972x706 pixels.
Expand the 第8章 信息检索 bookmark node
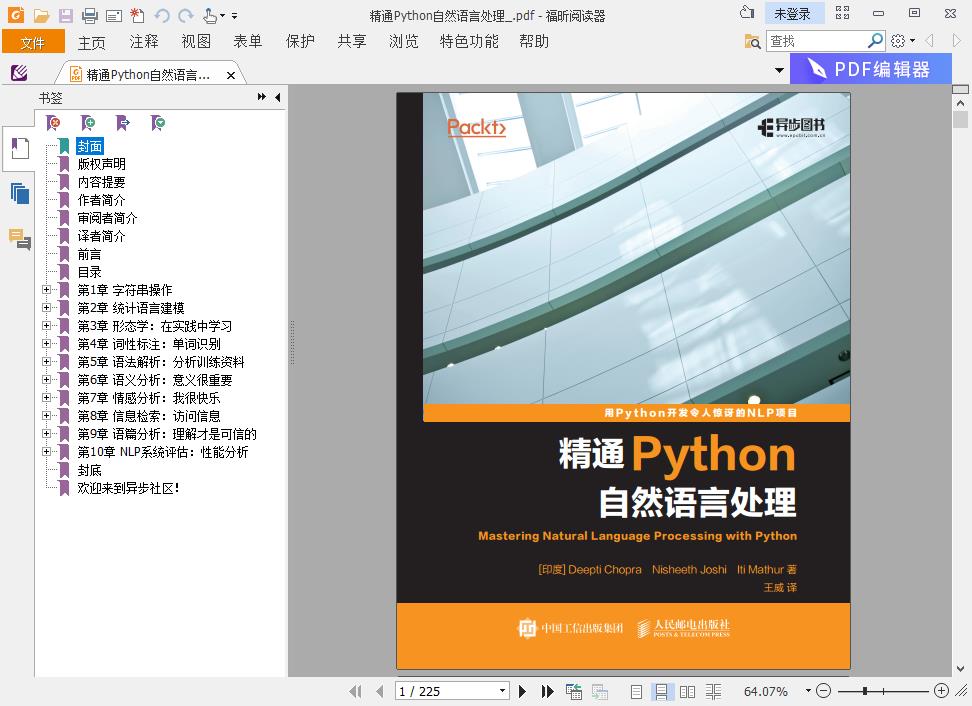[46, 415]
